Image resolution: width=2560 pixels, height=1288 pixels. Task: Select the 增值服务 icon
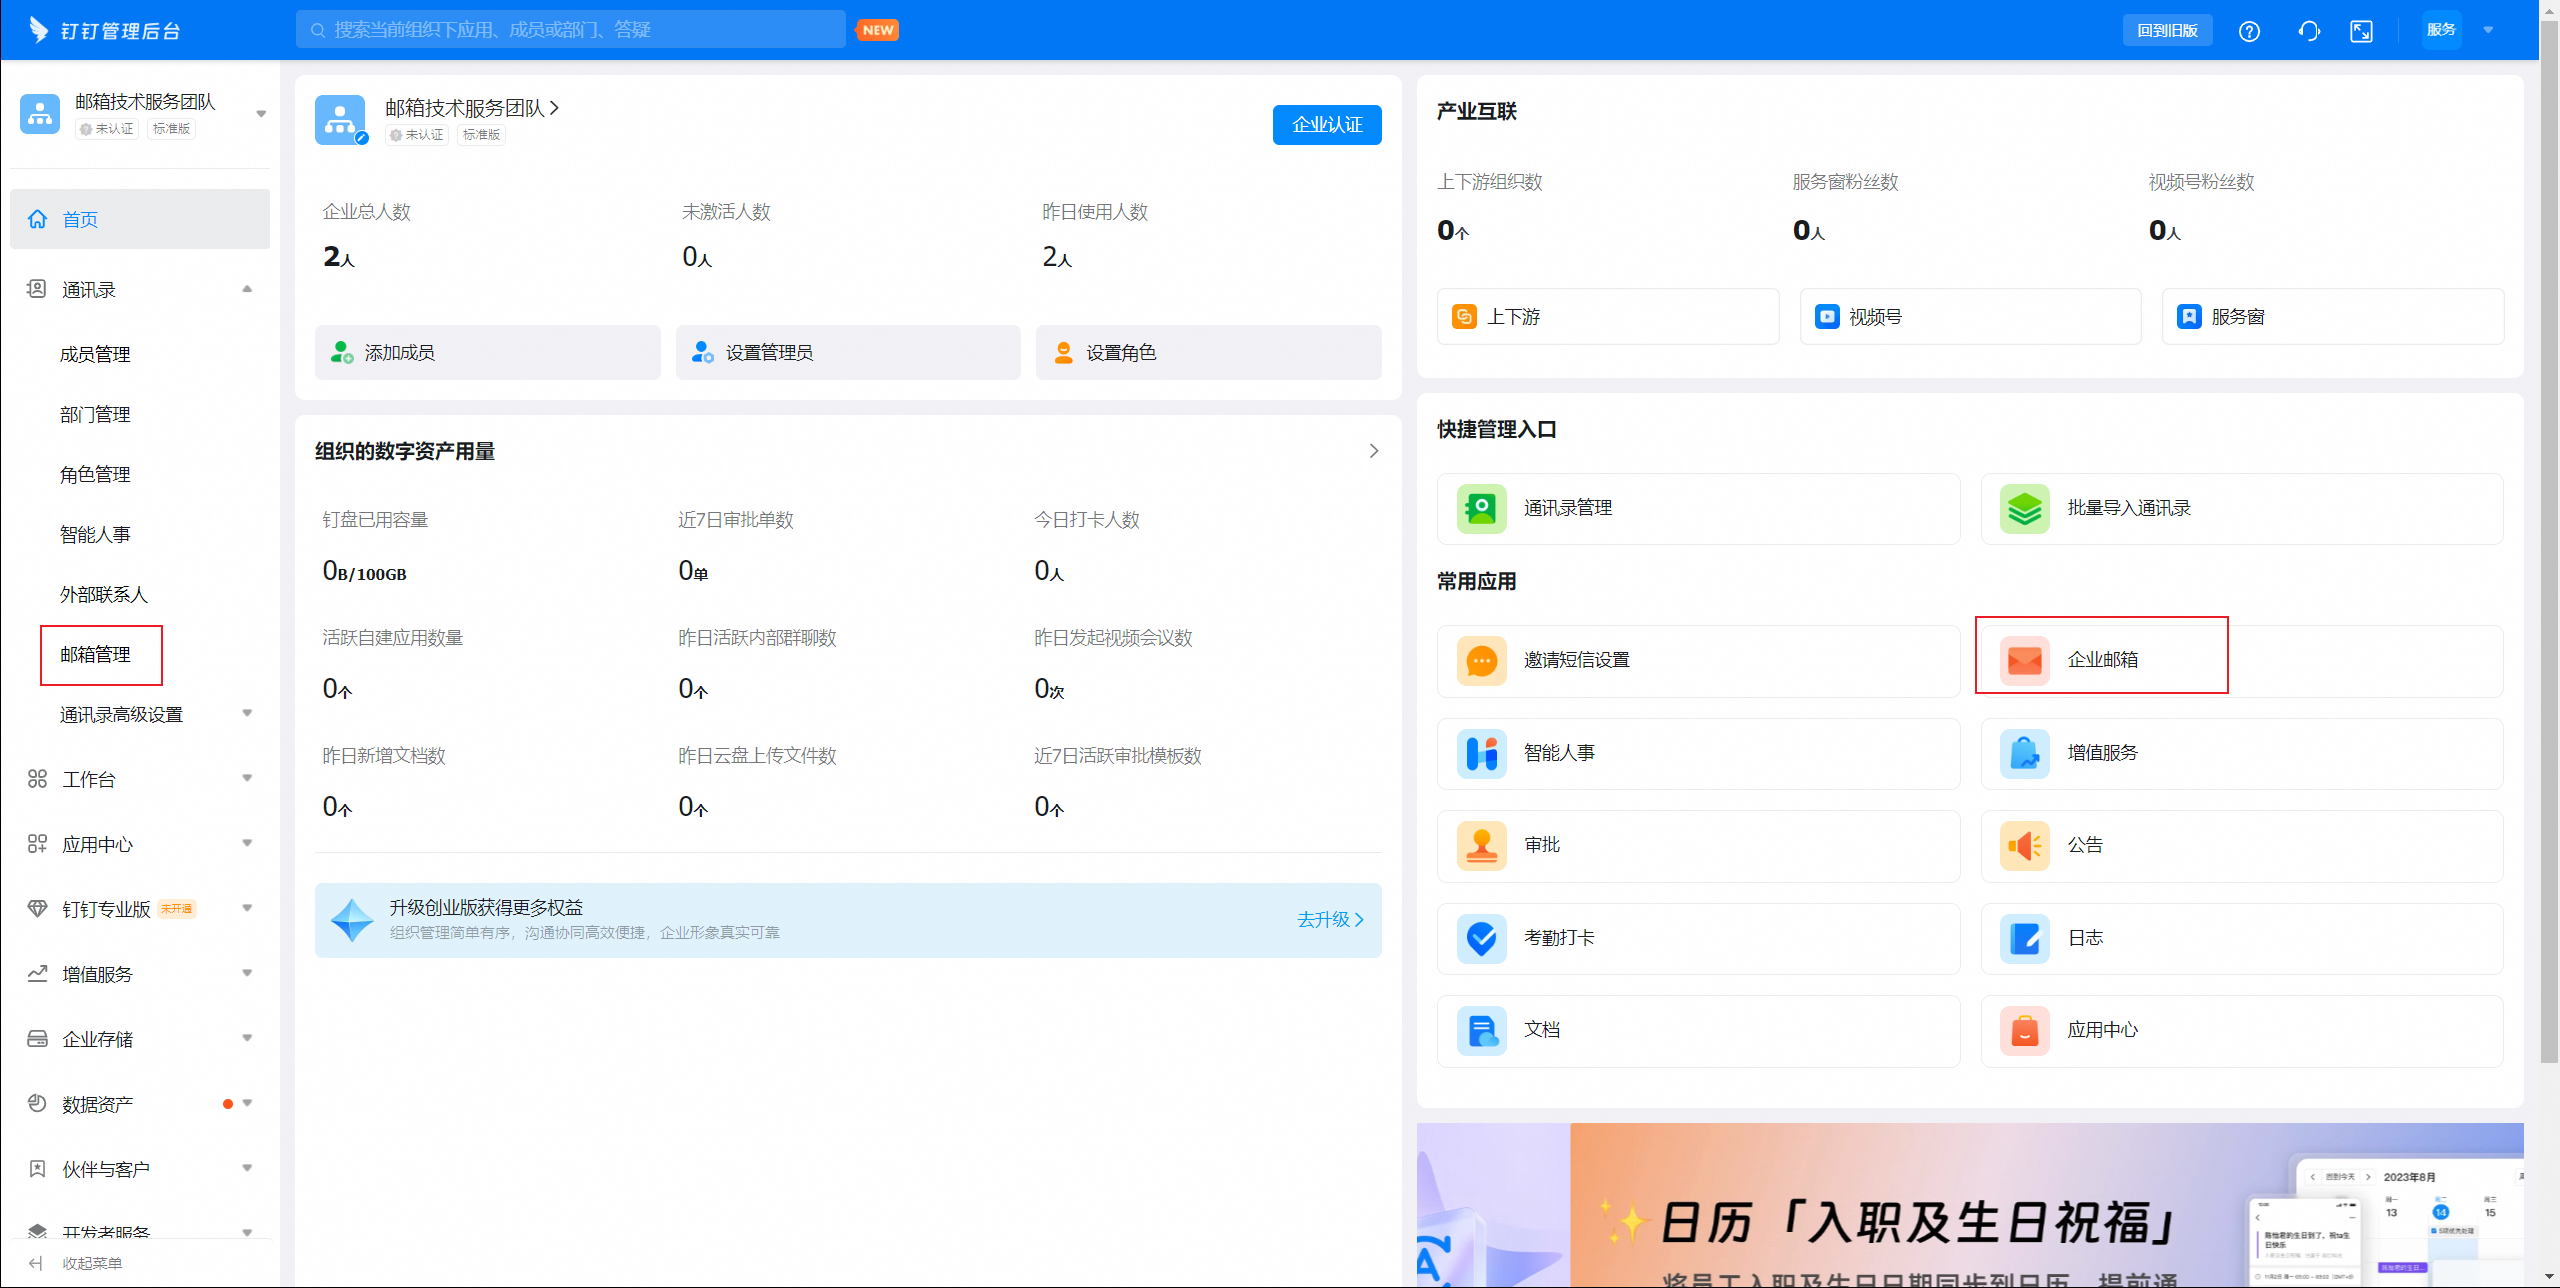(2024, 753)
